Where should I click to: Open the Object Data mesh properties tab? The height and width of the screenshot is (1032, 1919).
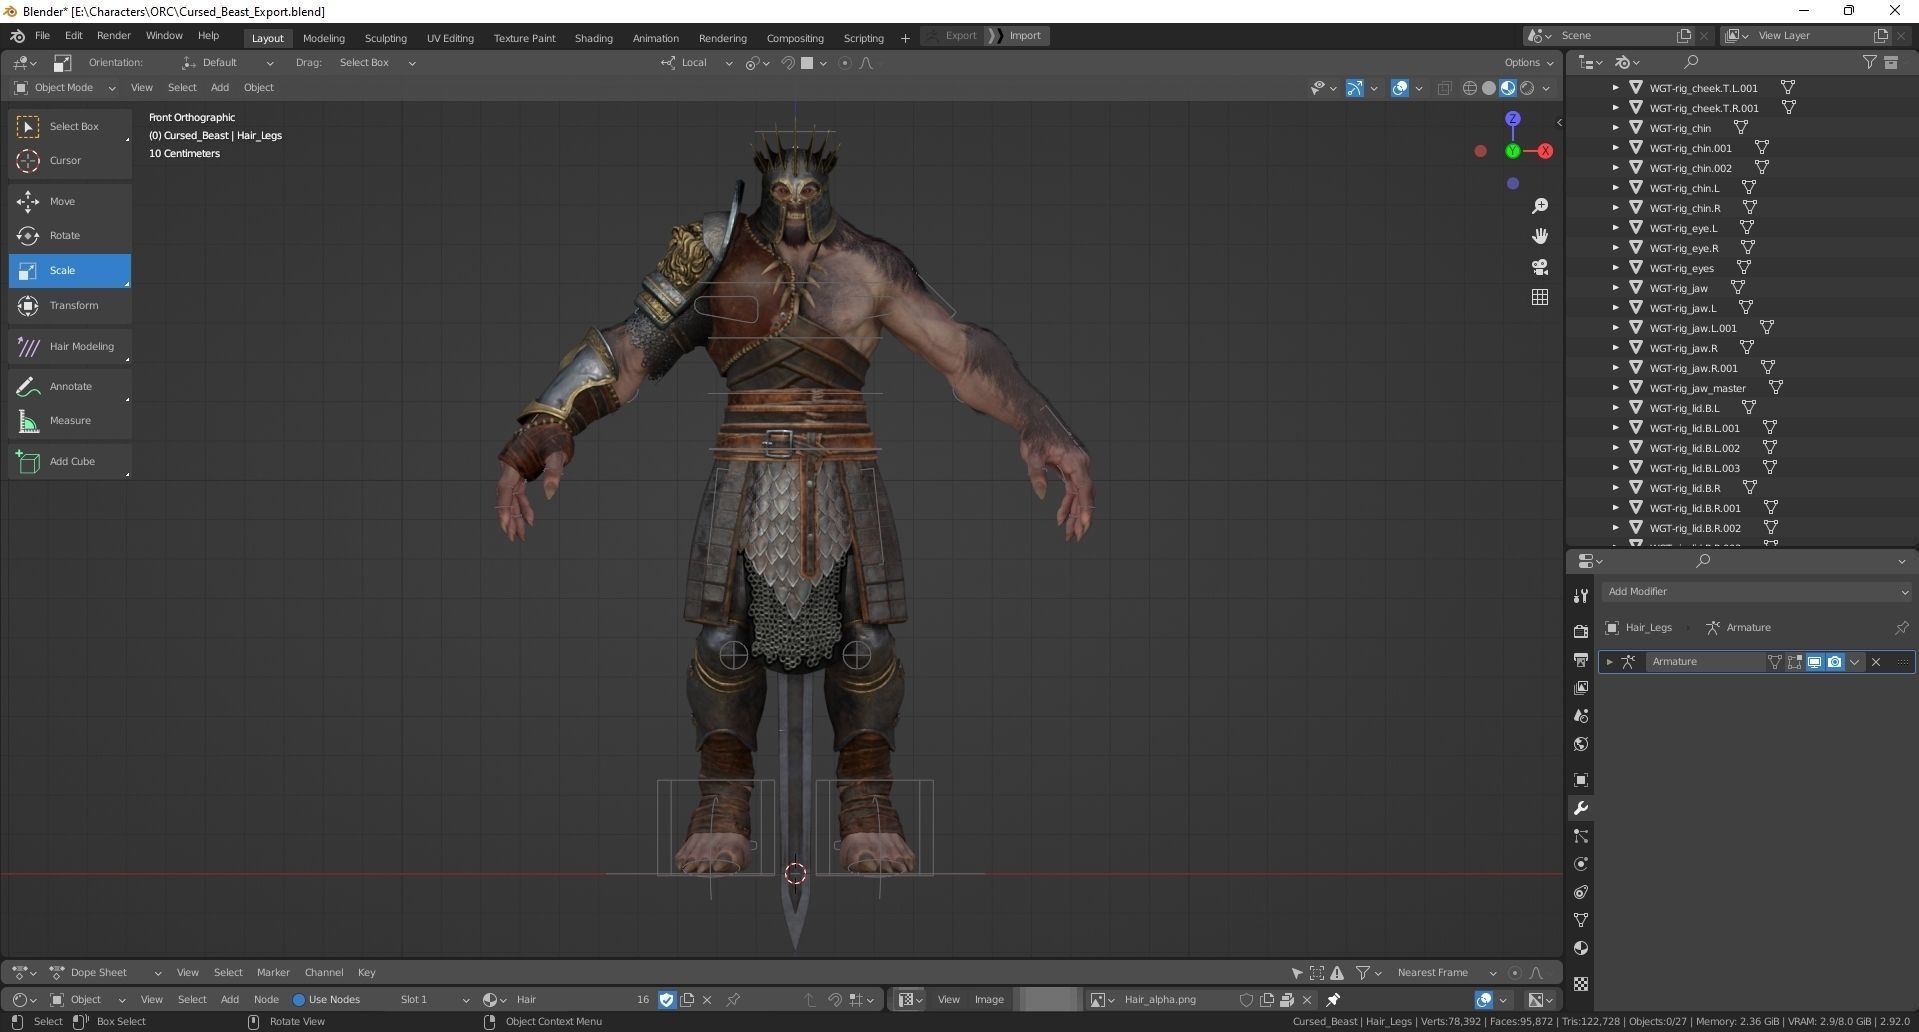click(1581, 919)
